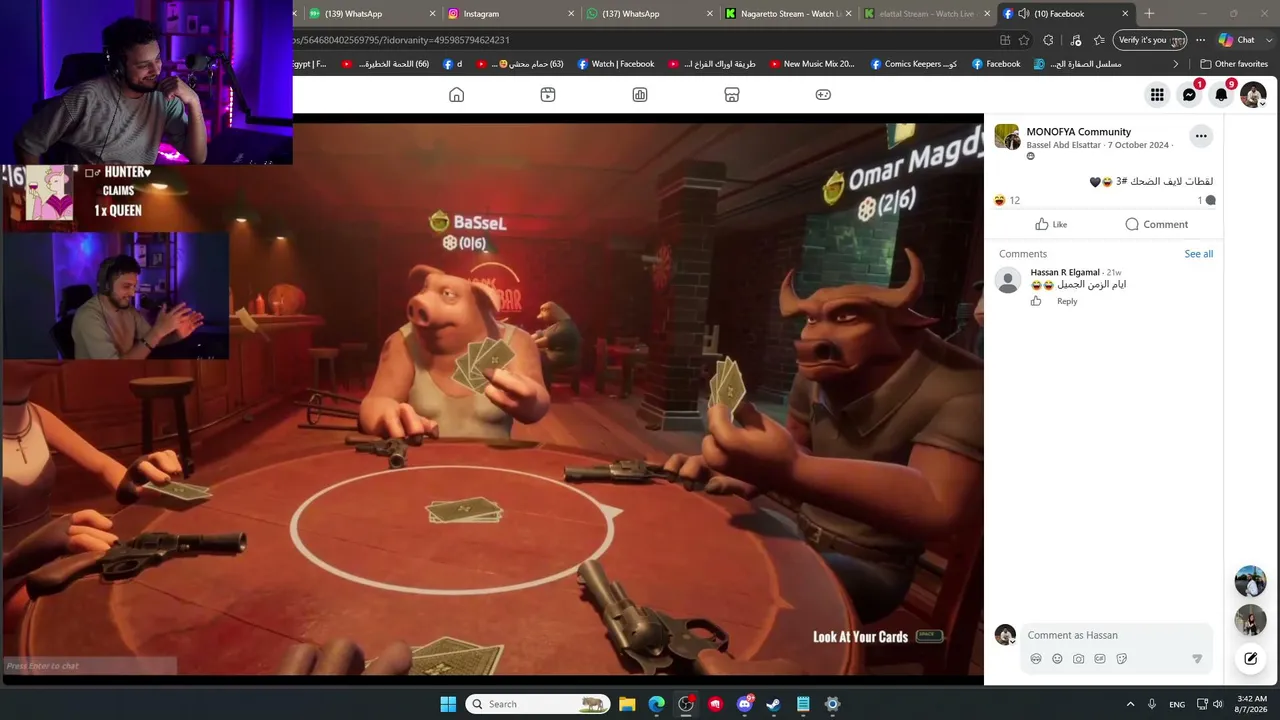Open second chat head avatar
The image size is (1280, 720).
1250,621
